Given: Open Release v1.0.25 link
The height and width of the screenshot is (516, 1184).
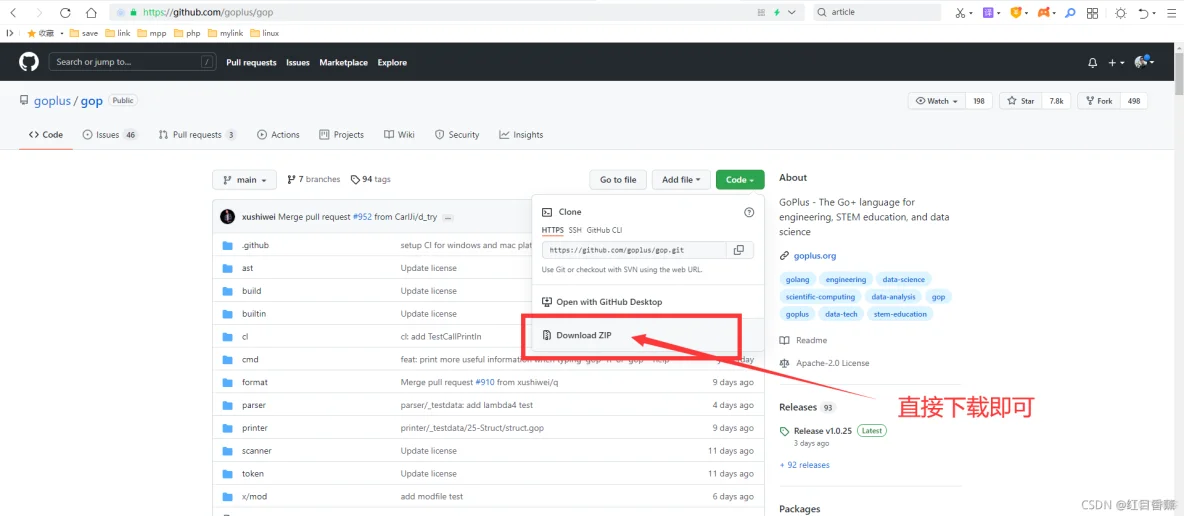Looking at the screenshot, I should tap(822, 431).
